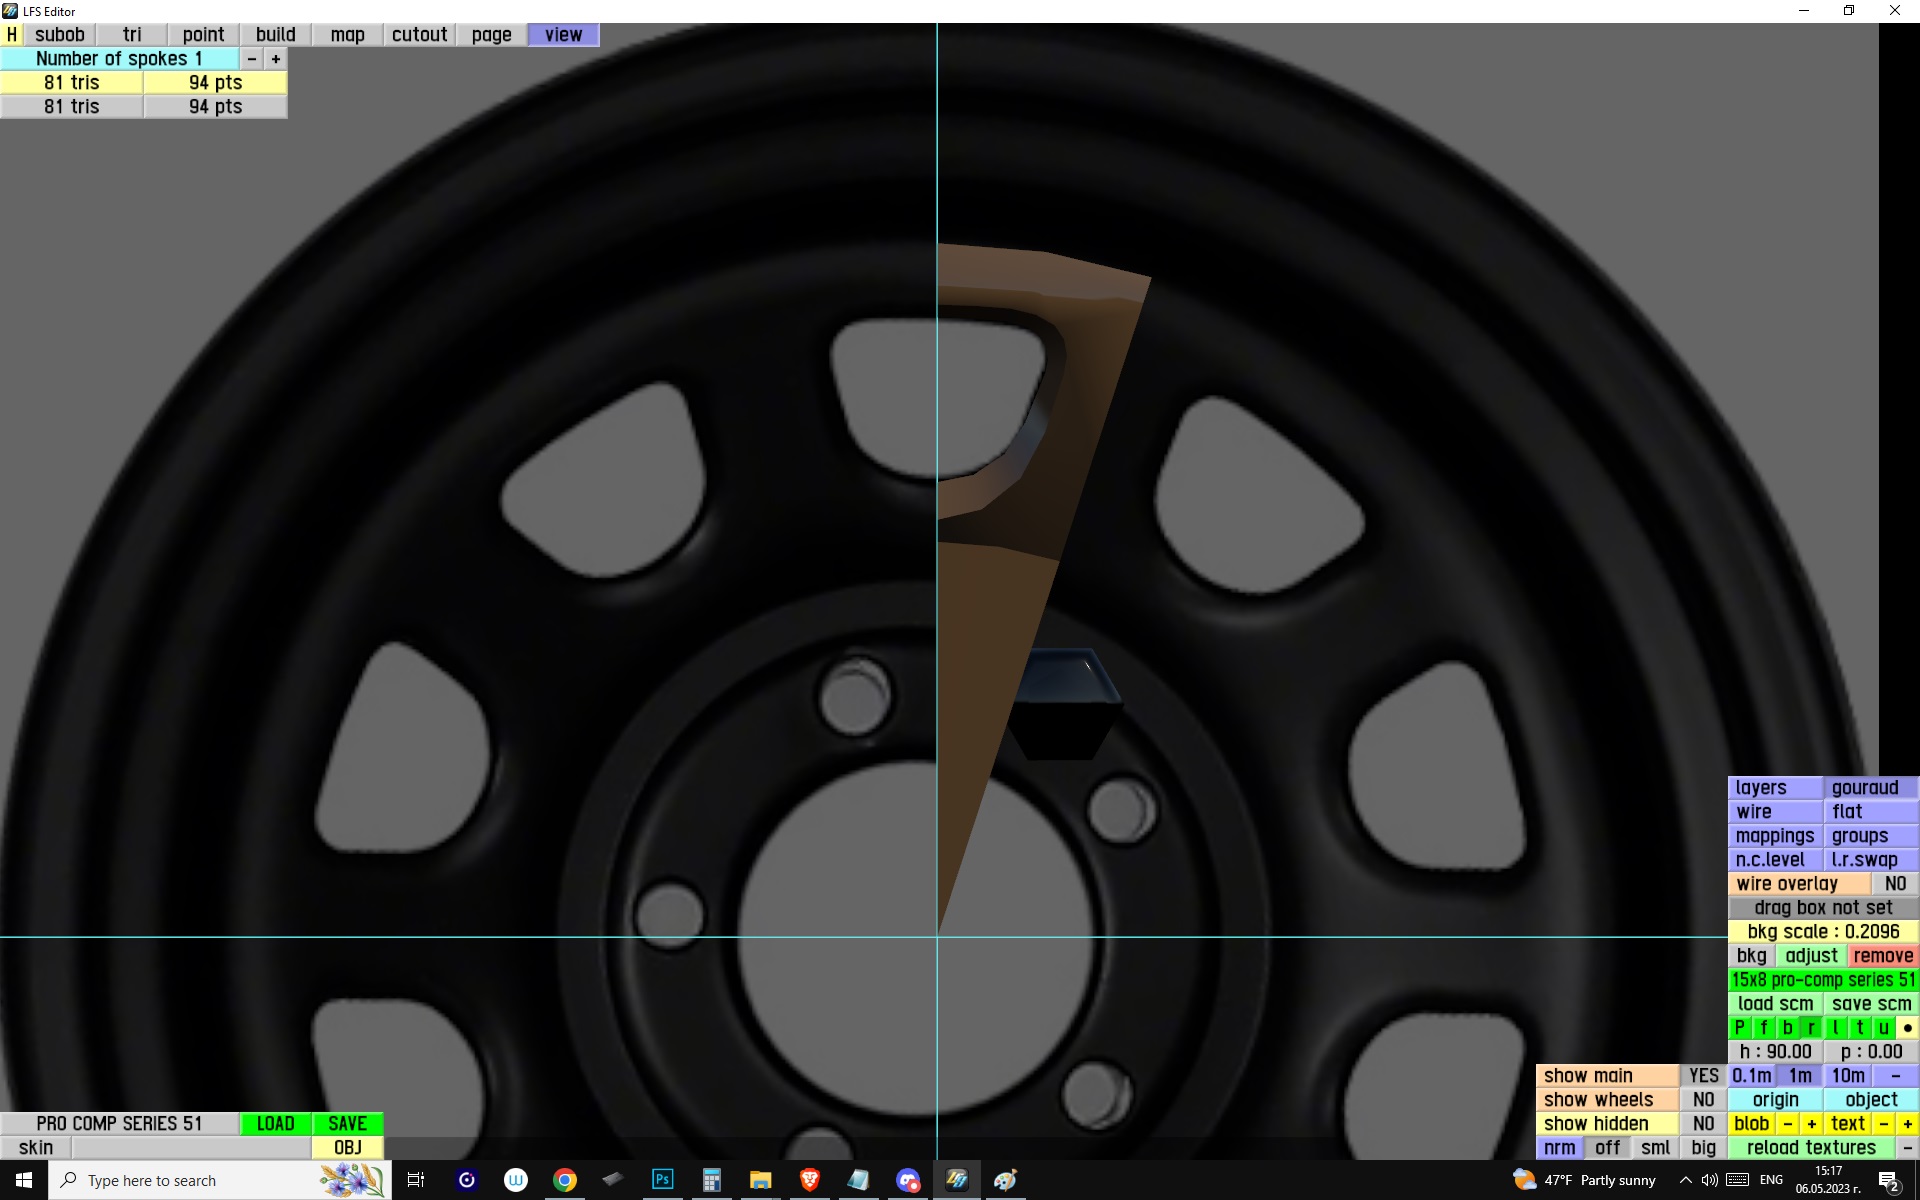The width and height of the screenshot is (1920, 1200).
Task: Click the green SAVE button
Action: pos(347,1123)
